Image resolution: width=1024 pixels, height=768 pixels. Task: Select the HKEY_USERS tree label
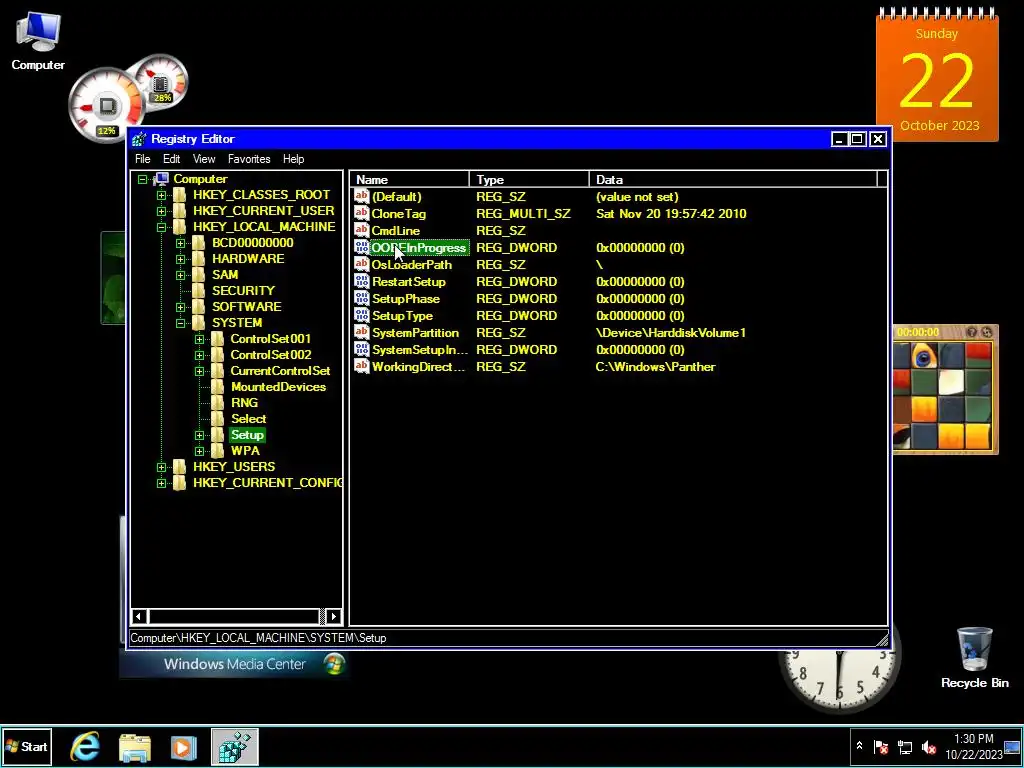pos(234,467)
